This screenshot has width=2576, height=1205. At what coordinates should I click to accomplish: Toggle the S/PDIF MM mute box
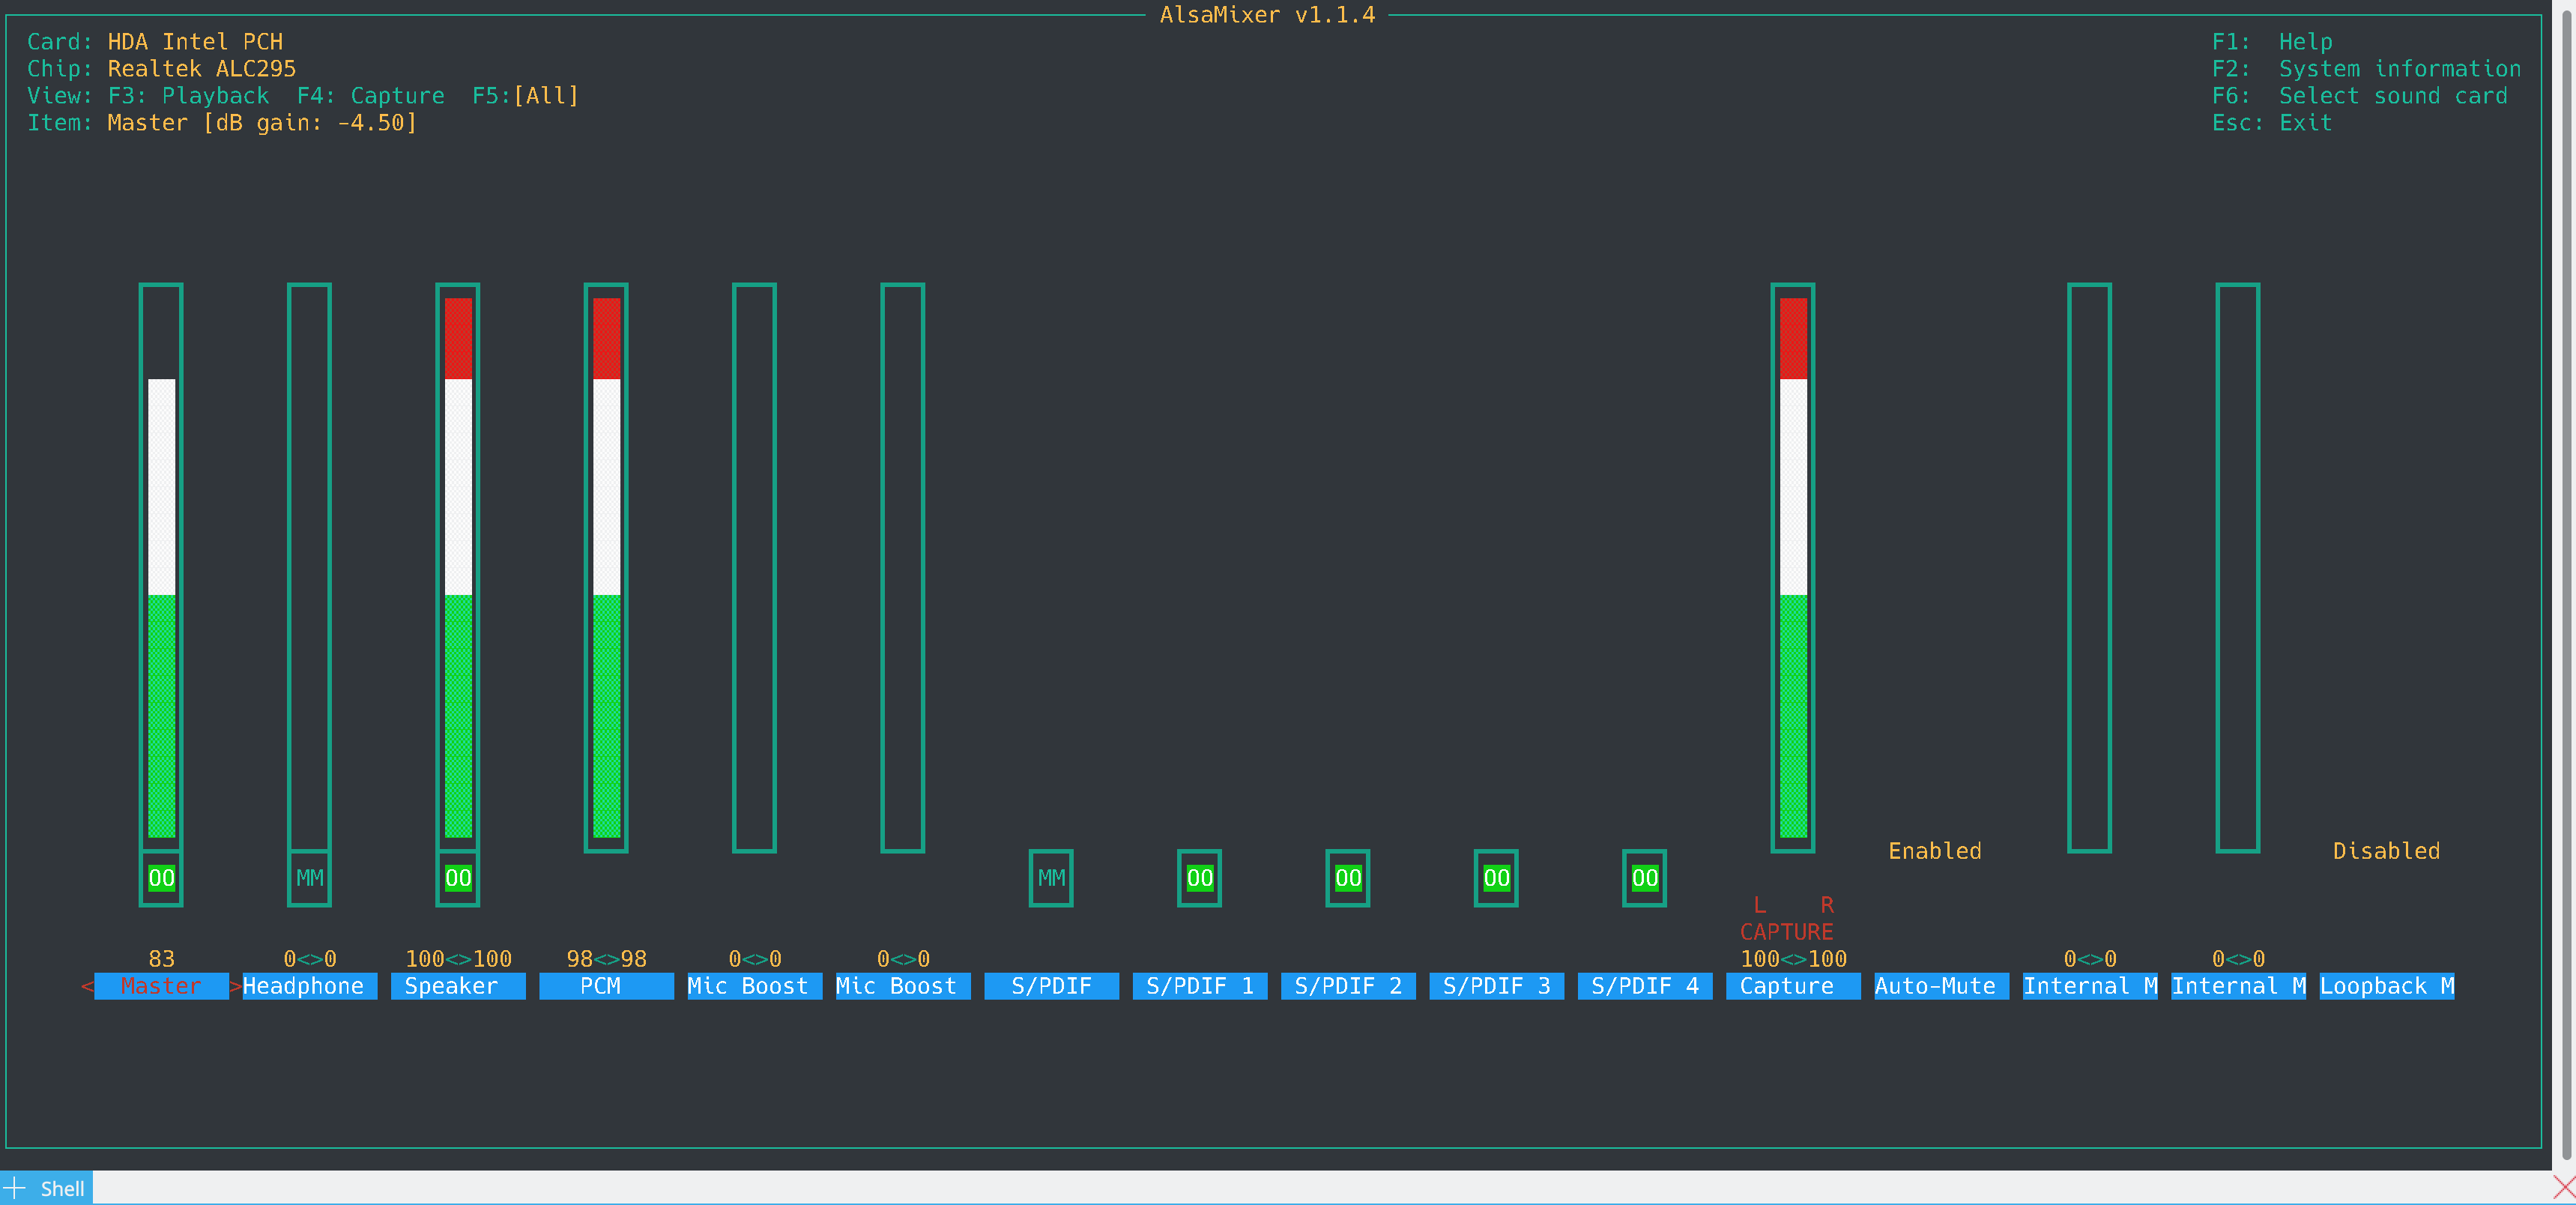tap(1051, 878)
